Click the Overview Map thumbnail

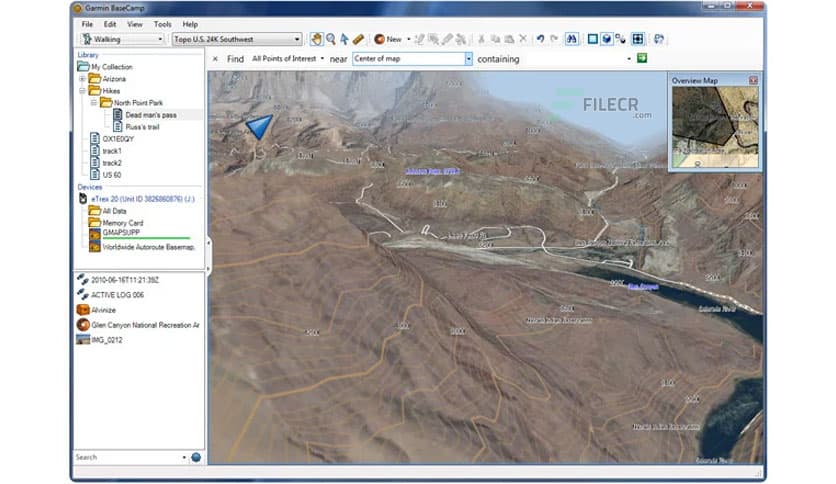click(x=714, y=127)
